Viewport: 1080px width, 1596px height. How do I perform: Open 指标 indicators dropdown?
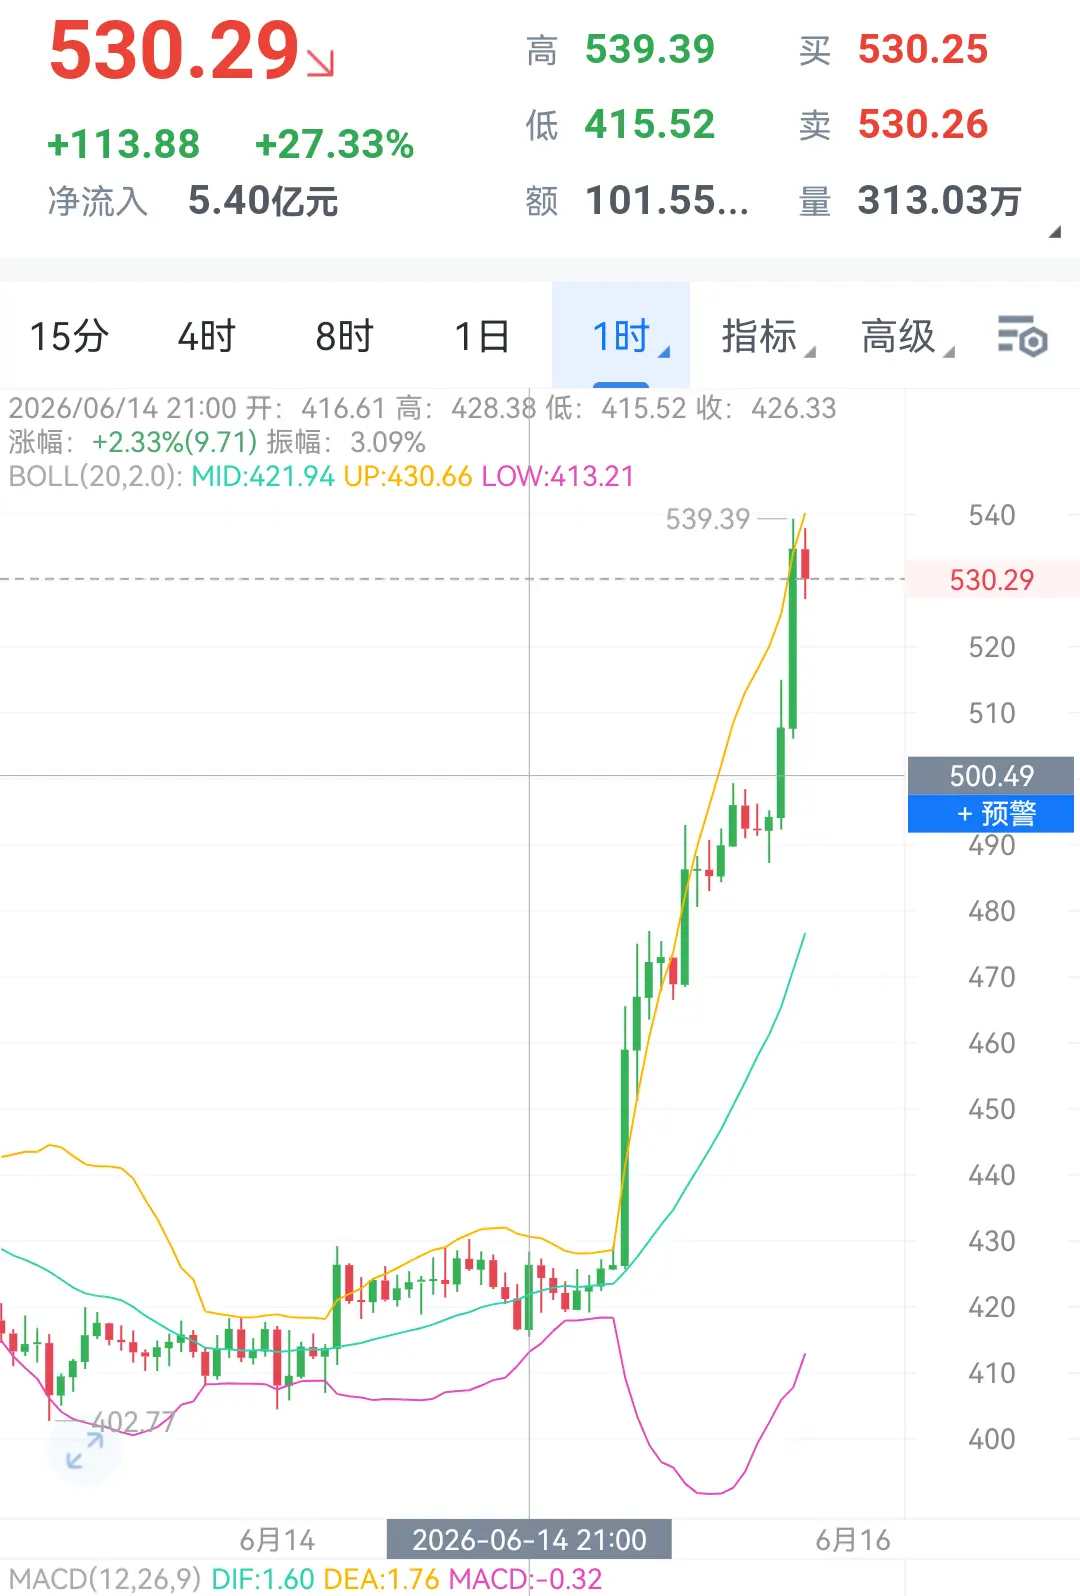coord(767,336)
